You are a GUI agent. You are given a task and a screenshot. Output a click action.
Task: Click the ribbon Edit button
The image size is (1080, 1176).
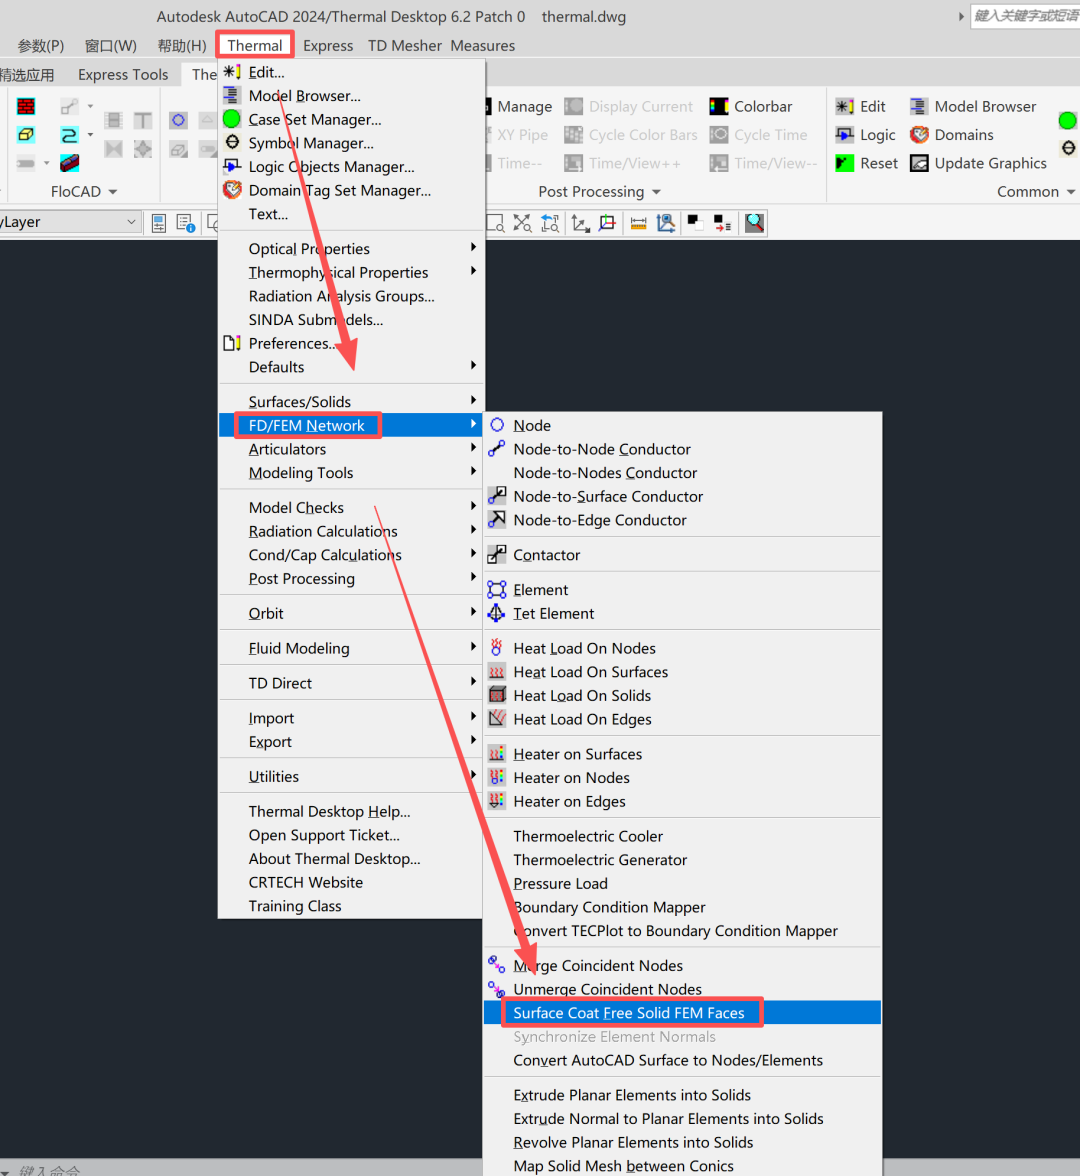(860, 106)
